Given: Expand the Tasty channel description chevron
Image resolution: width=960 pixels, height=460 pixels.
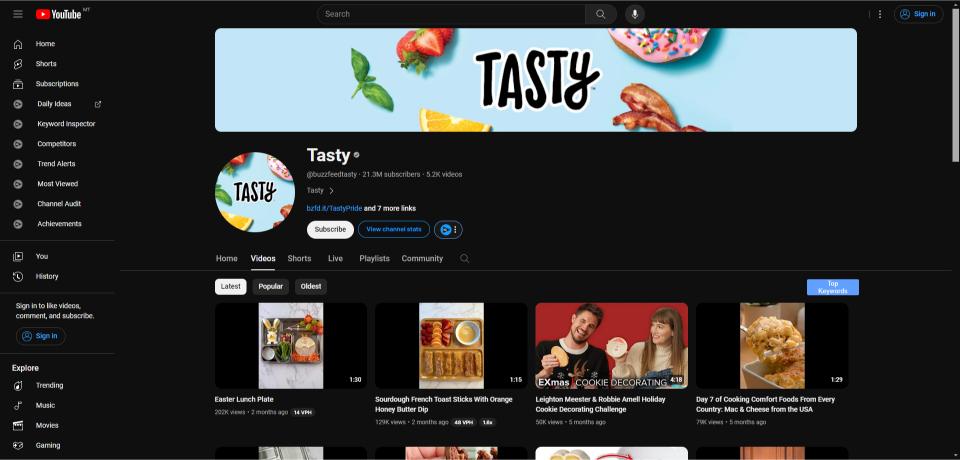Looking at the screenshot, I should (x=331, y=191).
